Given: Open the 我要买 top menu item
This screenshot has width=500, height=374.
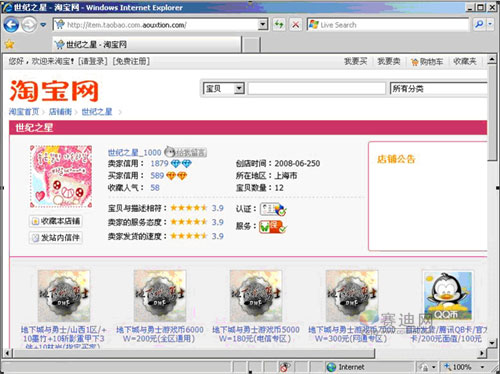Looking at the screenshot, I should pyautogui.click(x=355, y=61).
